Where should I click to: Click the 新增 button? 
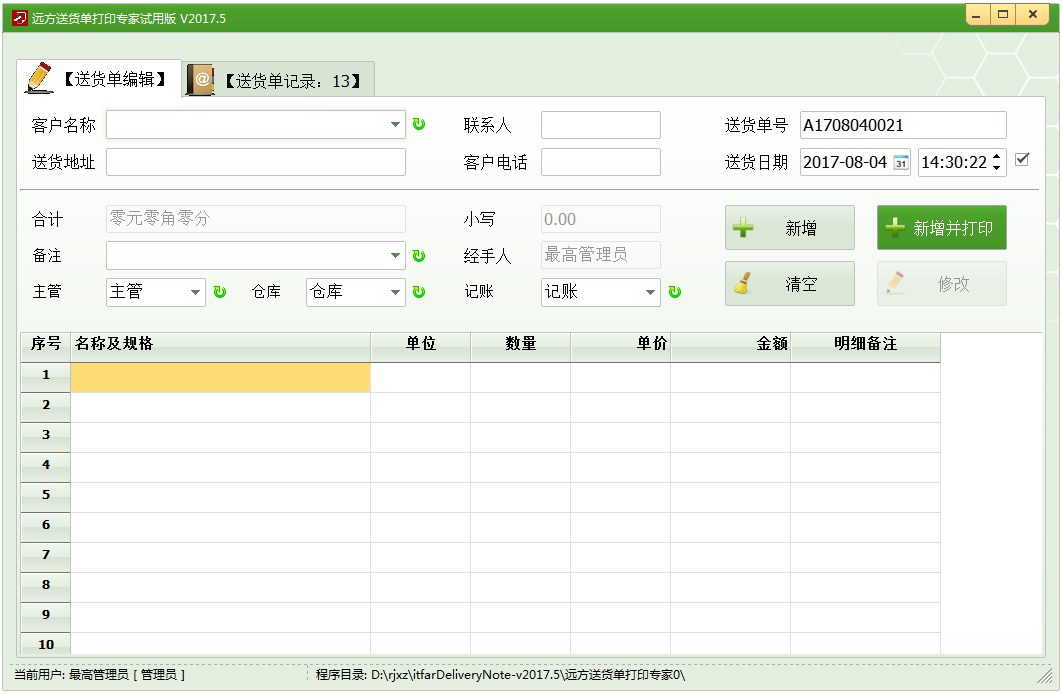(x=789, y=228)
